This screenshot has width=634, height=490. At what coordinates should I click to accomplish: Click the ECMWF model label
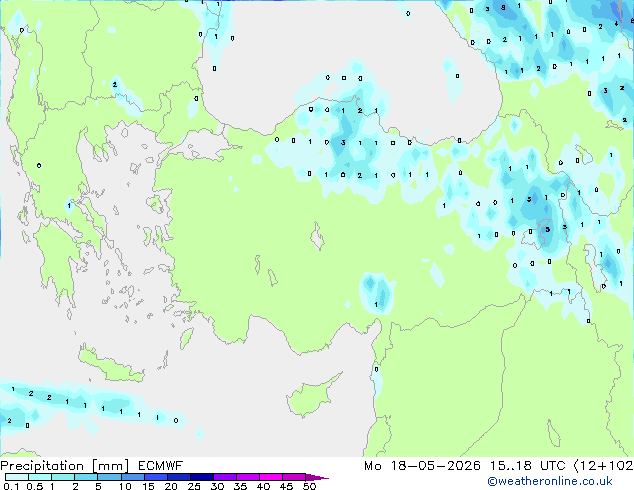click(x=161, y=466)
